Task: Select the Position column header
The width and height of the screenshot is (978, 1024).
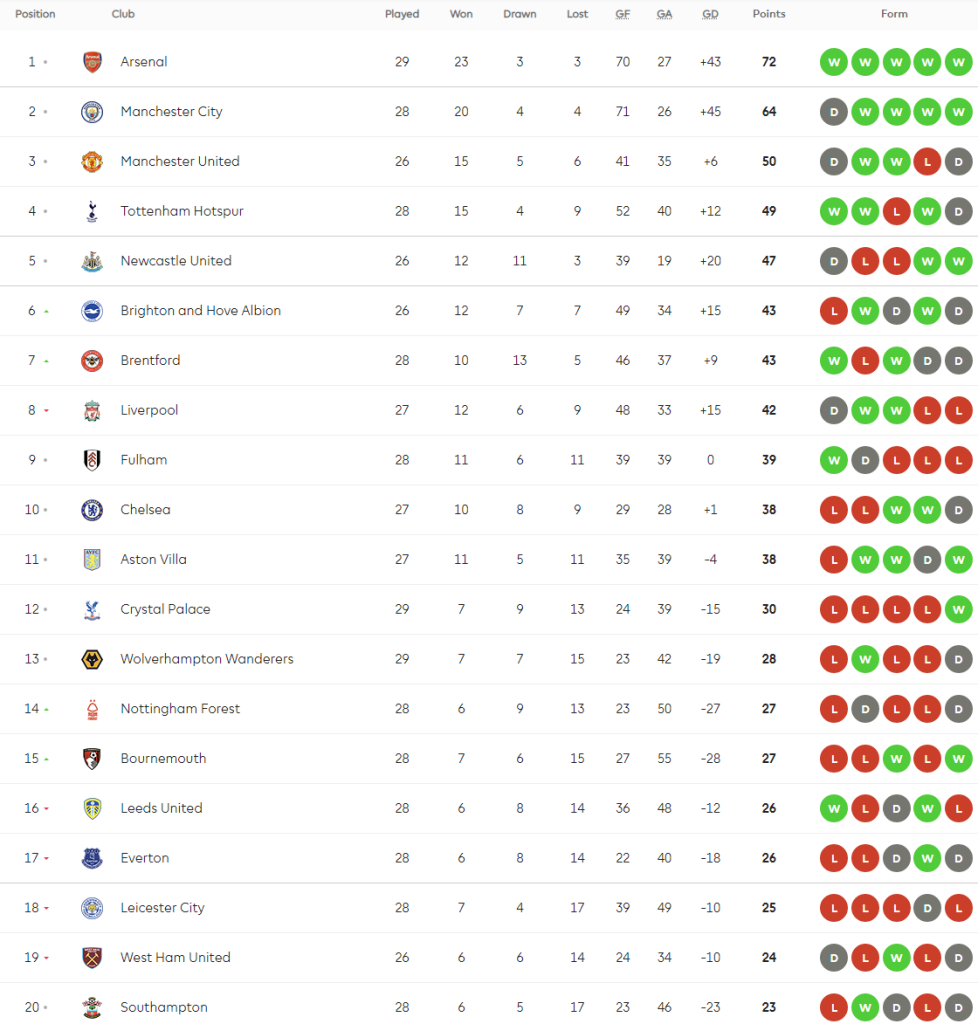Action: click(35, 14)
